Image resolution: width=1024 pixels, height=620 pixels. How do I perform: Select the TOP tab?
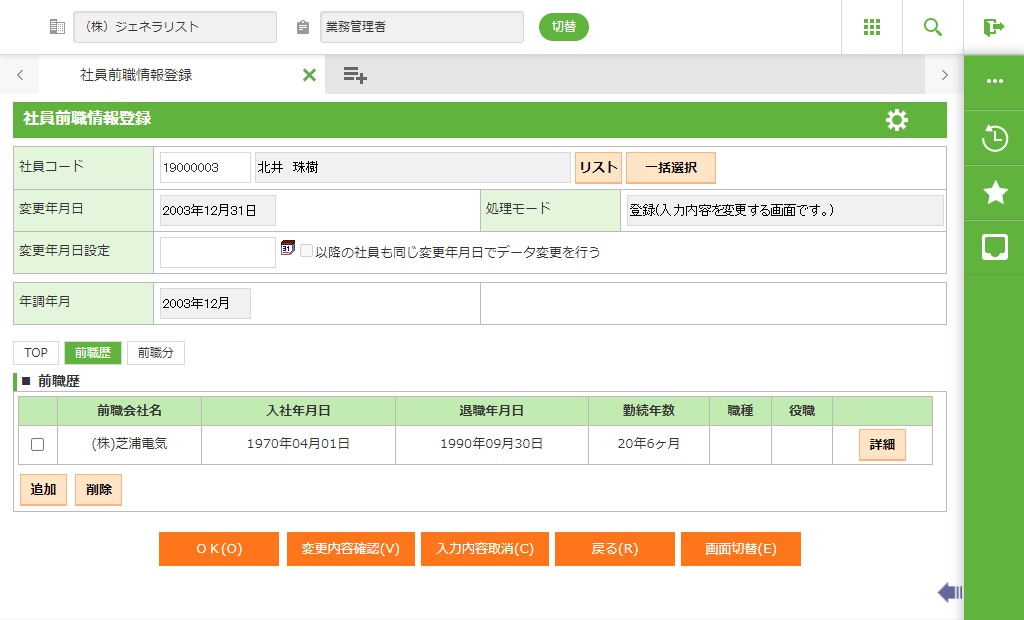tap(36, 353)
